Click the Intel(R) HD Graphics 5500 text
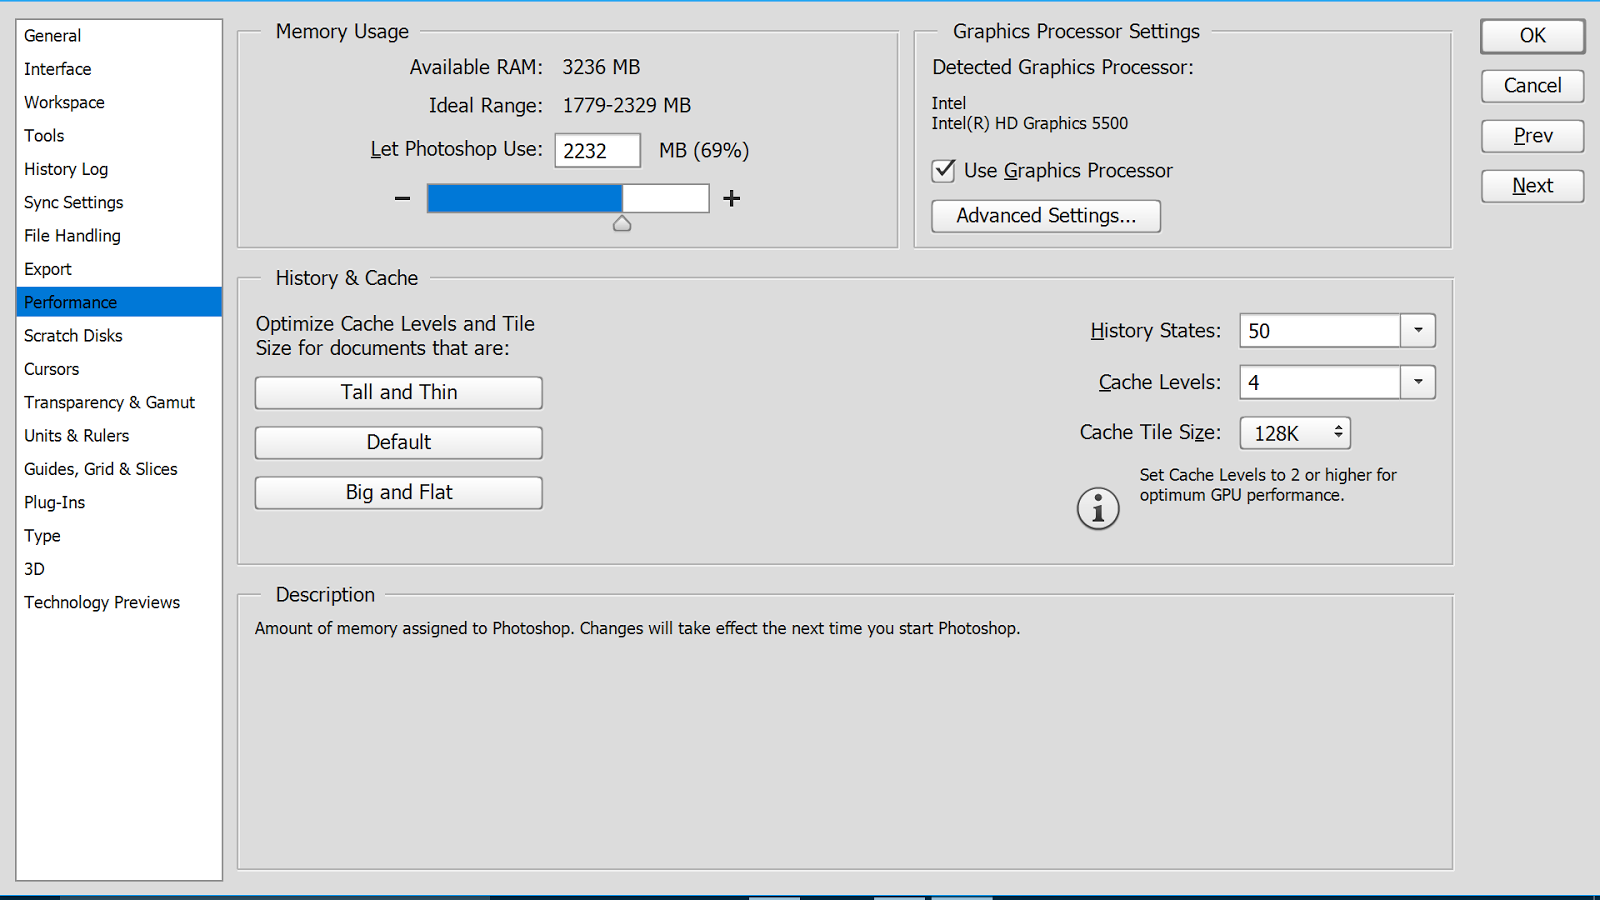1600x900 pixels. point(1030,123)
